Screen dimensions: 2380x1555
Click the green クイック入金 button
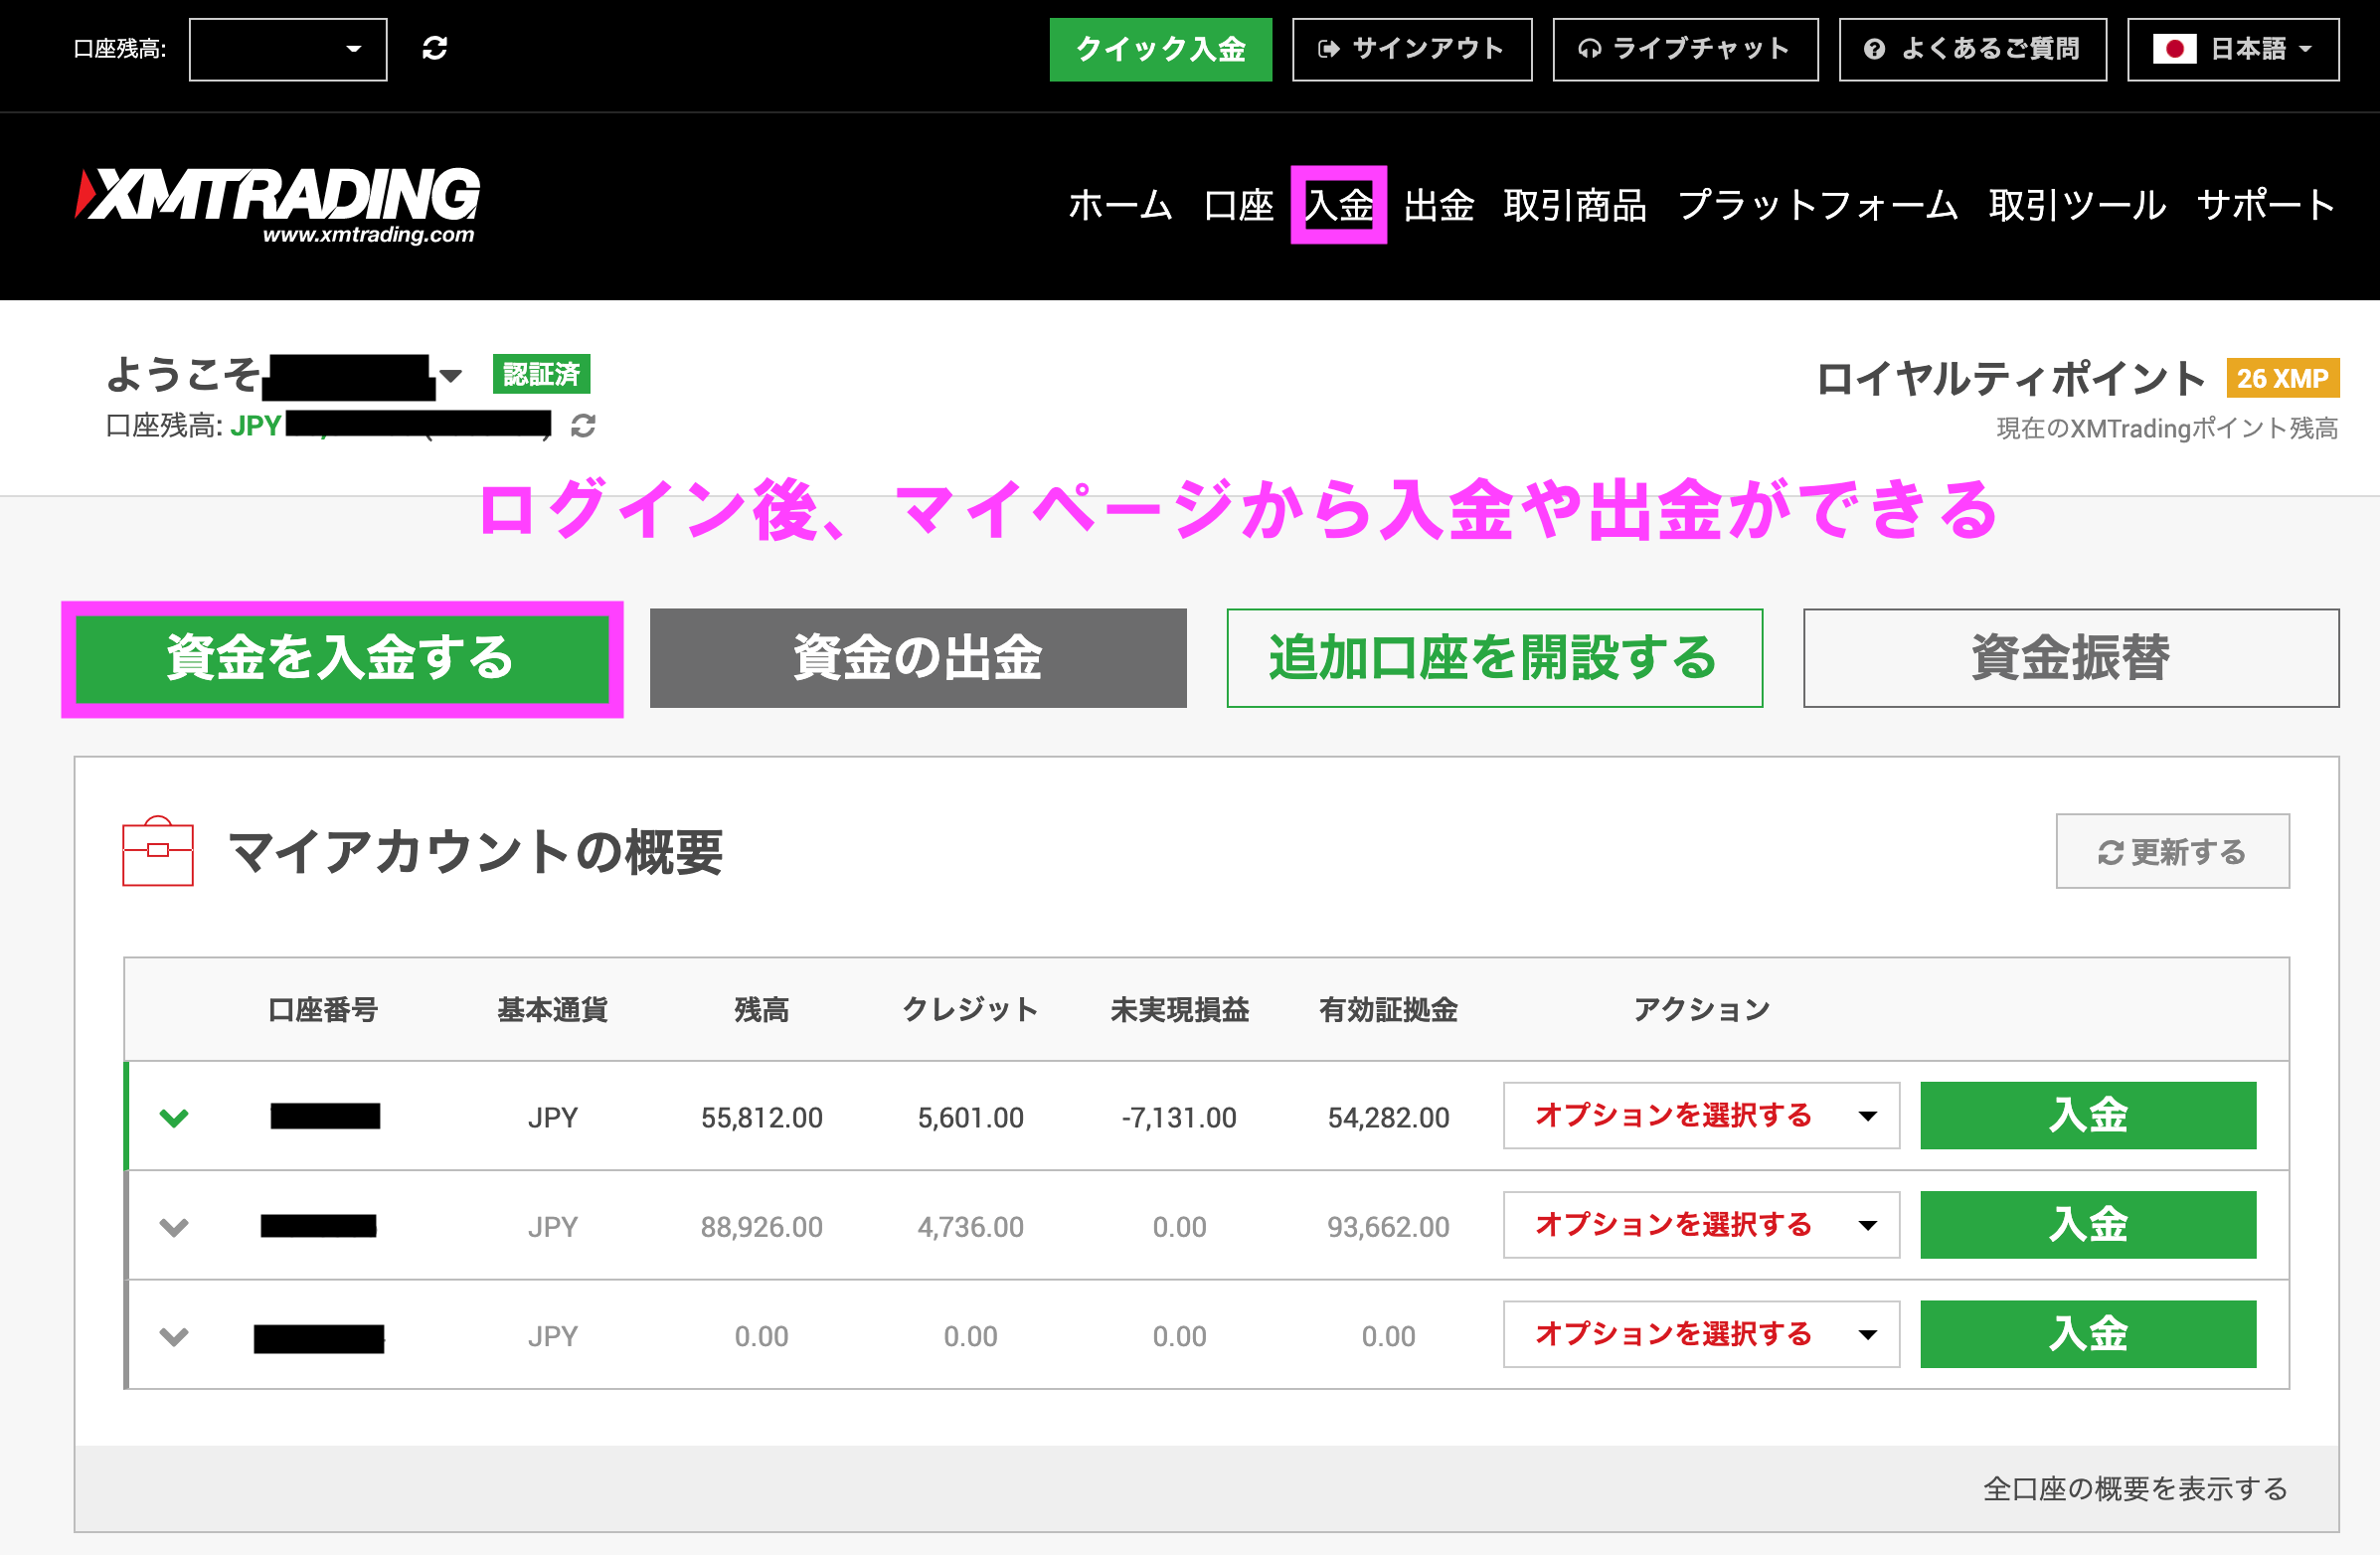1160,49
